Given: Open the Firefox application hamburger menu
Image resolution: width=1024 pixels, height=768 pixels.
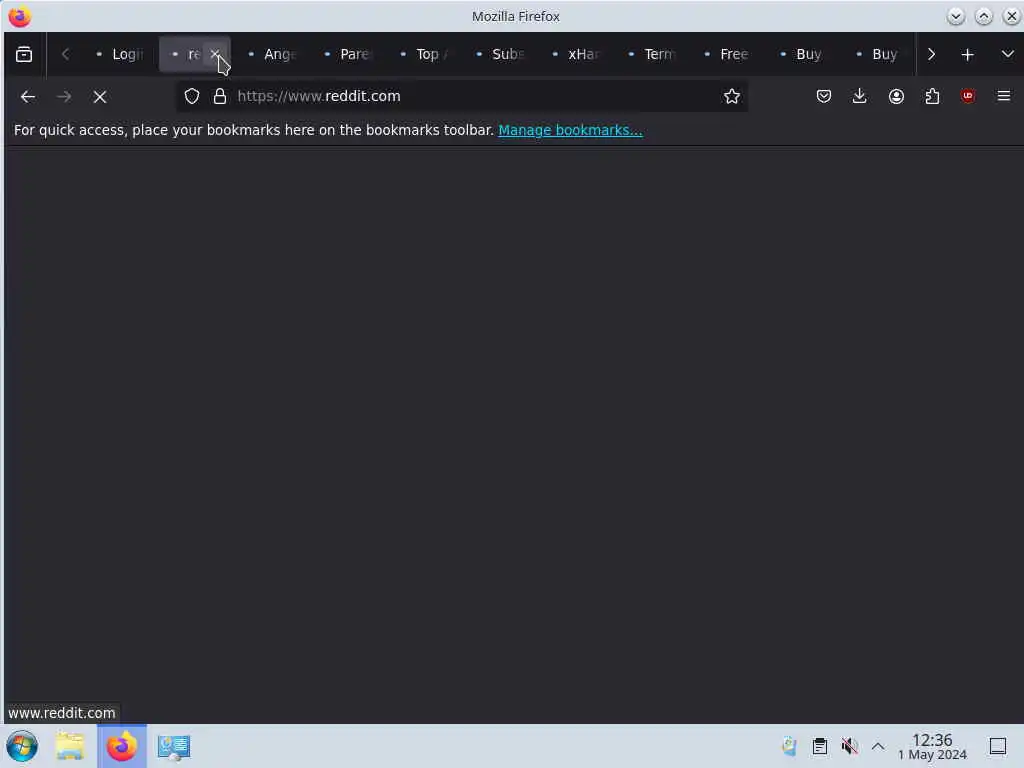Looking at the screenshot, I should pos(1004,97).
